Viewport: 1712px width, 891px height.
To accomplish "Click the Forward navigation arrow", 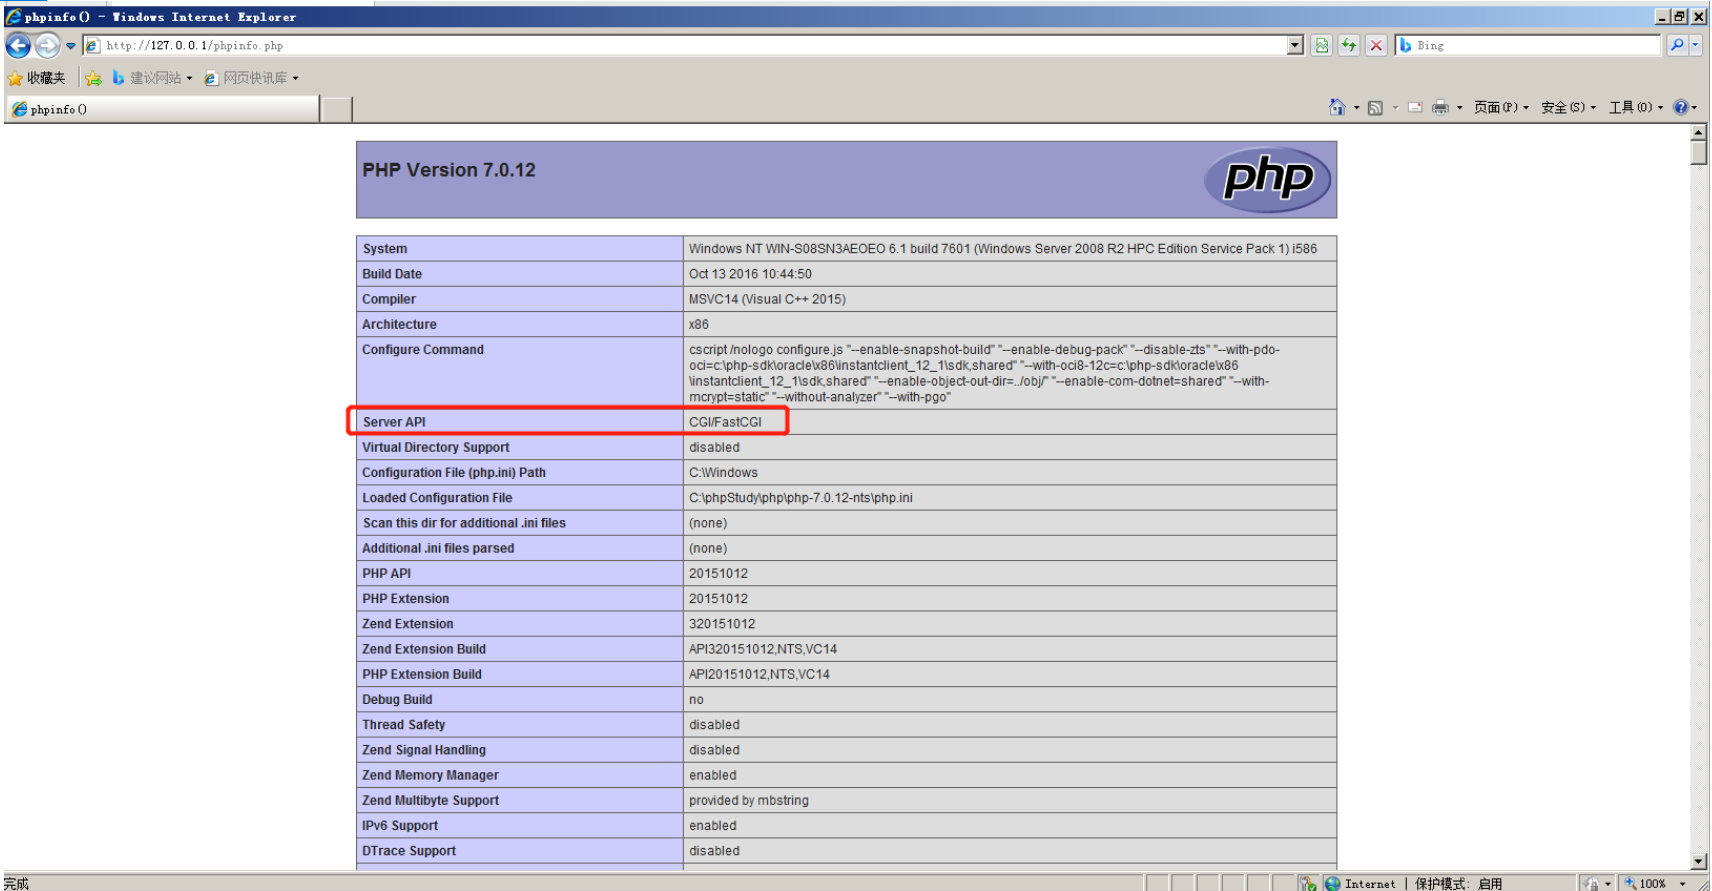I will [x=47, y=45].
